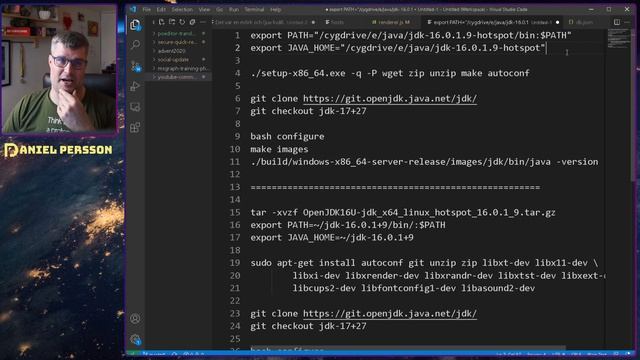Click 'bash configure' on line 9
The image size is (640, 360).
[x=287, y=136]
